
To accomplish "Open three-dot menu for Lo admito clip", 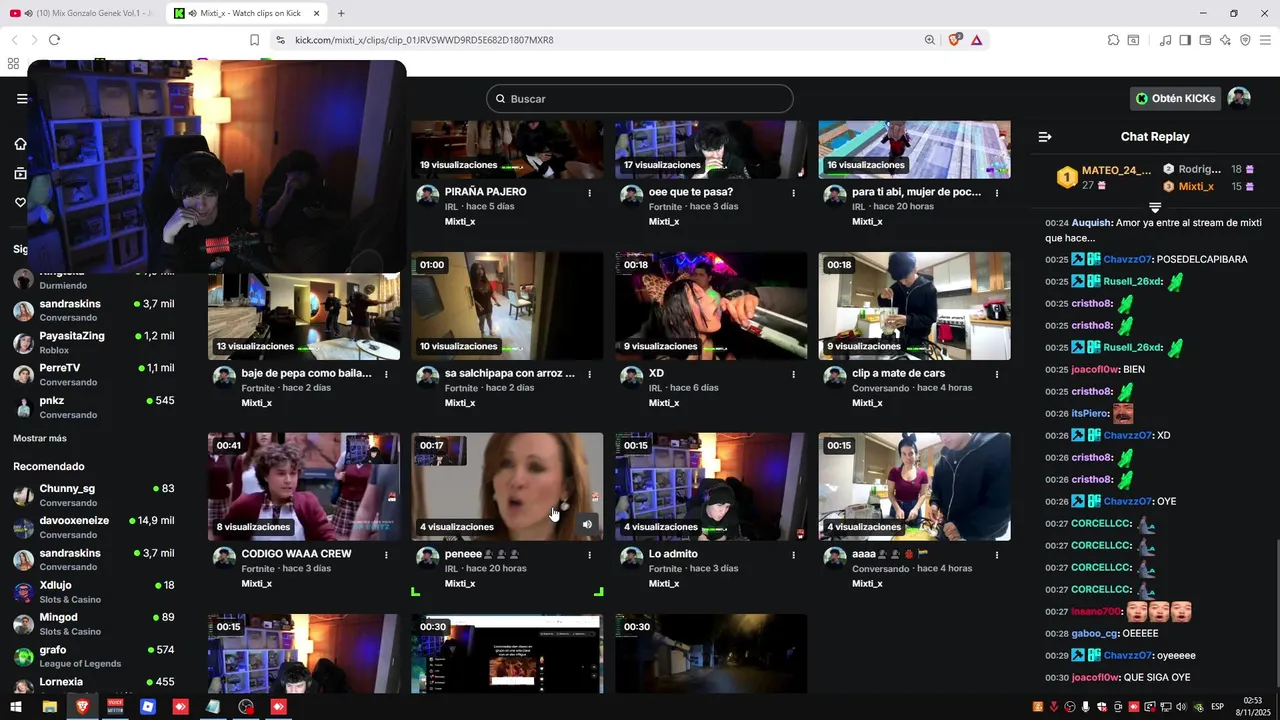I will pos(794,555).
